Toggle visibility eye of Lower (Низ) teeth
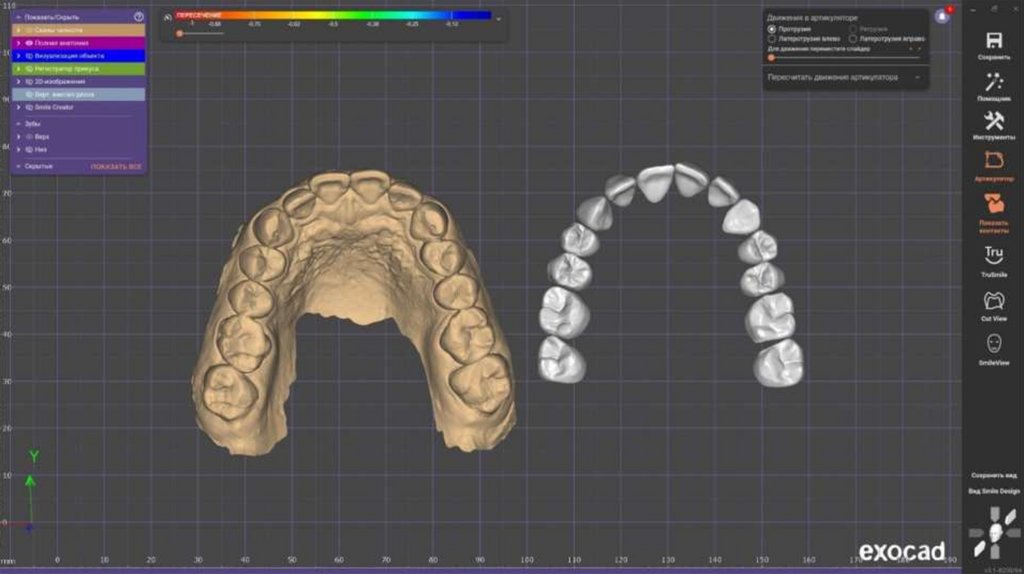1024x574 pixels. 29,150
